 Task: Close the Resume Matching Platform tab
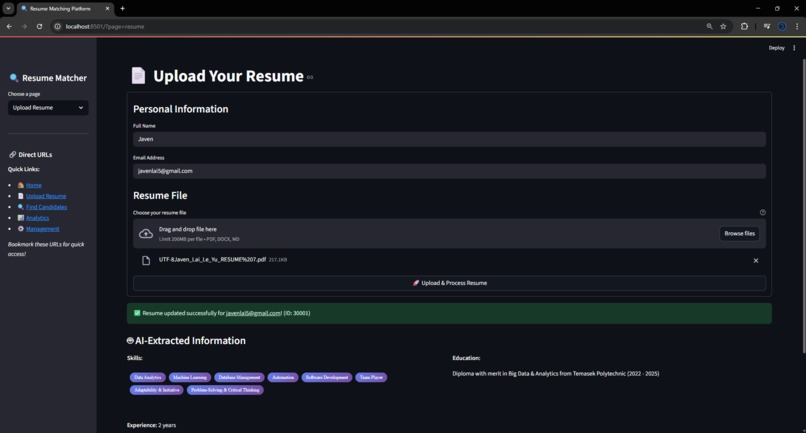pyautogui.click(x=107, y=8)
